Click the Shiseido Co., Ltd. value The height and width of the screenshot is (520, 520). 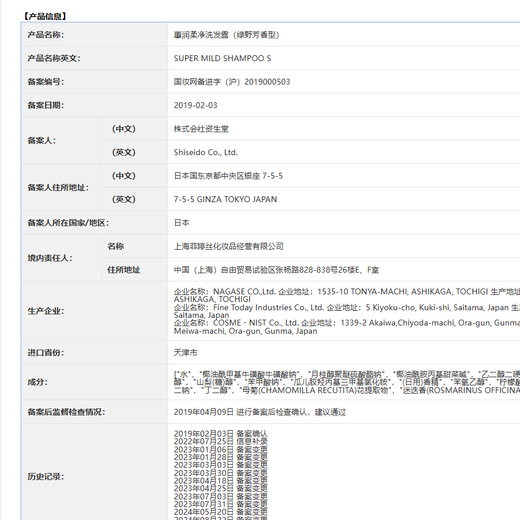pyautogui.click(x=206, y=152)
